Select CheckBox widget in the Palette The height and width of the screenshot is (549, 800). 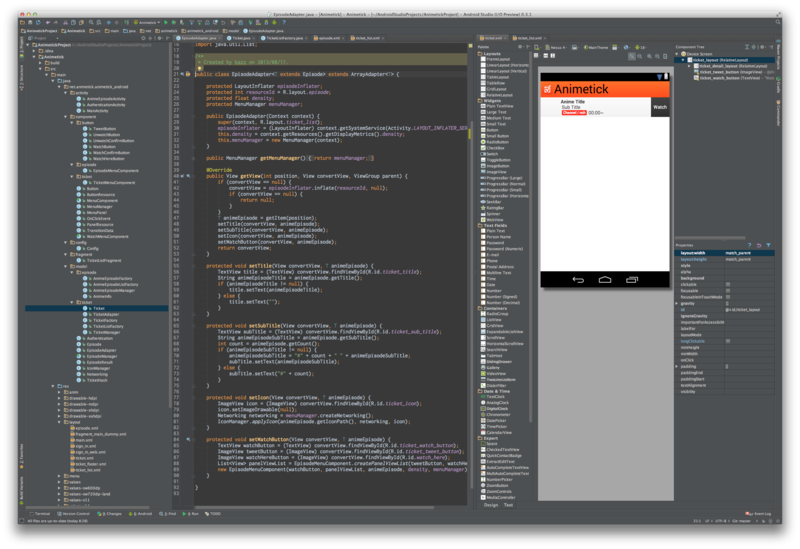(x=493, y=148)
